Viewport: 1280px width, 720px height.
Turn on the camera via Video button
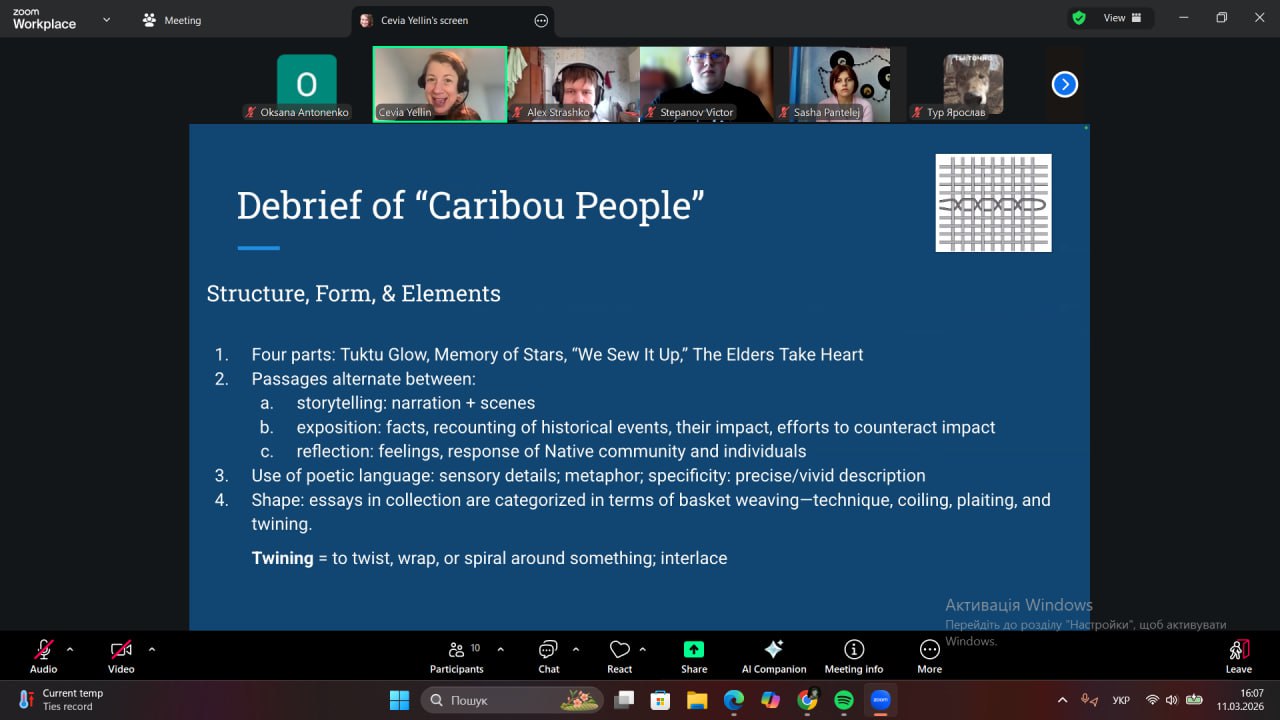pos(121,656)
